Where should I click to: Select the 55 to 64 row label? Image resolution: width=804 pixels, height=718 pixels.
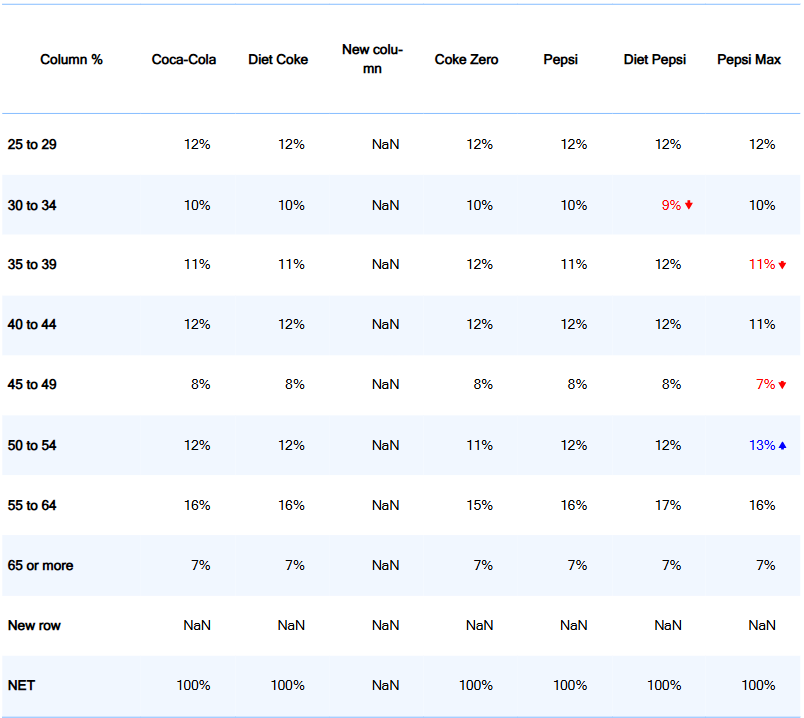(32, 505)
